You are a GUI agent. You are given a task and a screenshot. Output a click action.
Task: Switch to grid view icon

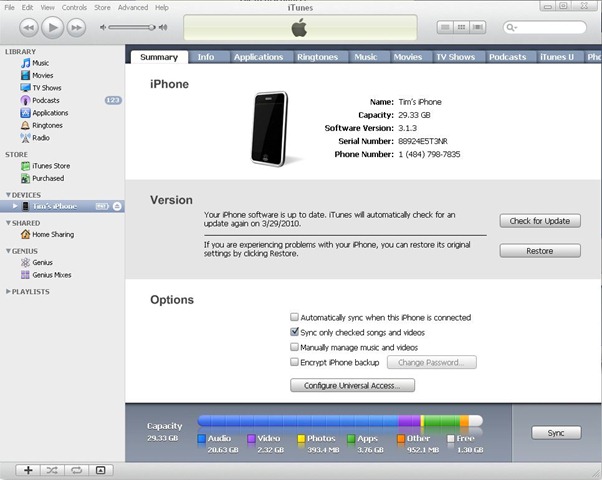pos(461,27)
